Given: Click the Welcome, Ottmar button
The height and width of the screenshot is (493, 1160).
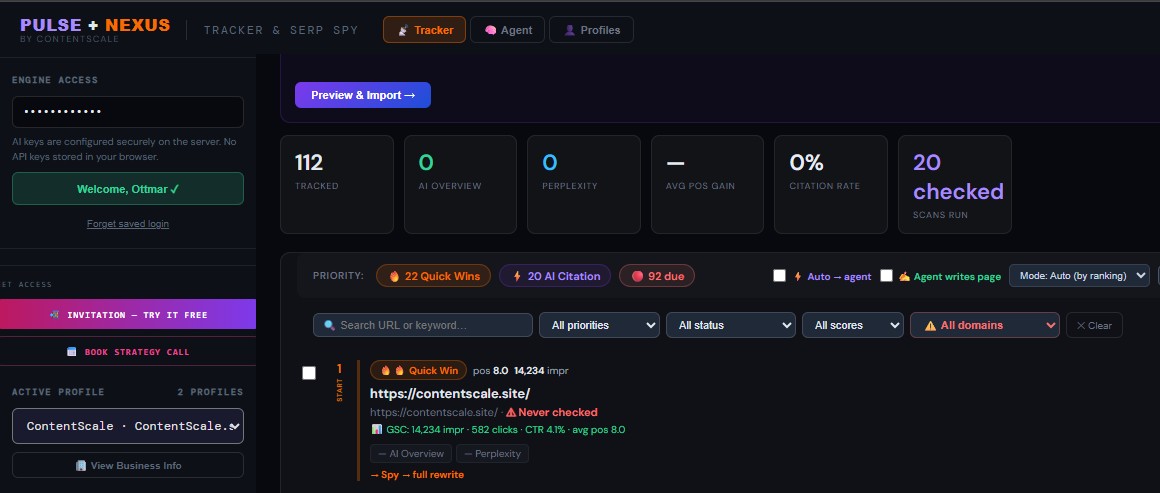Looking at the screenshot, I should click(128, 189).
